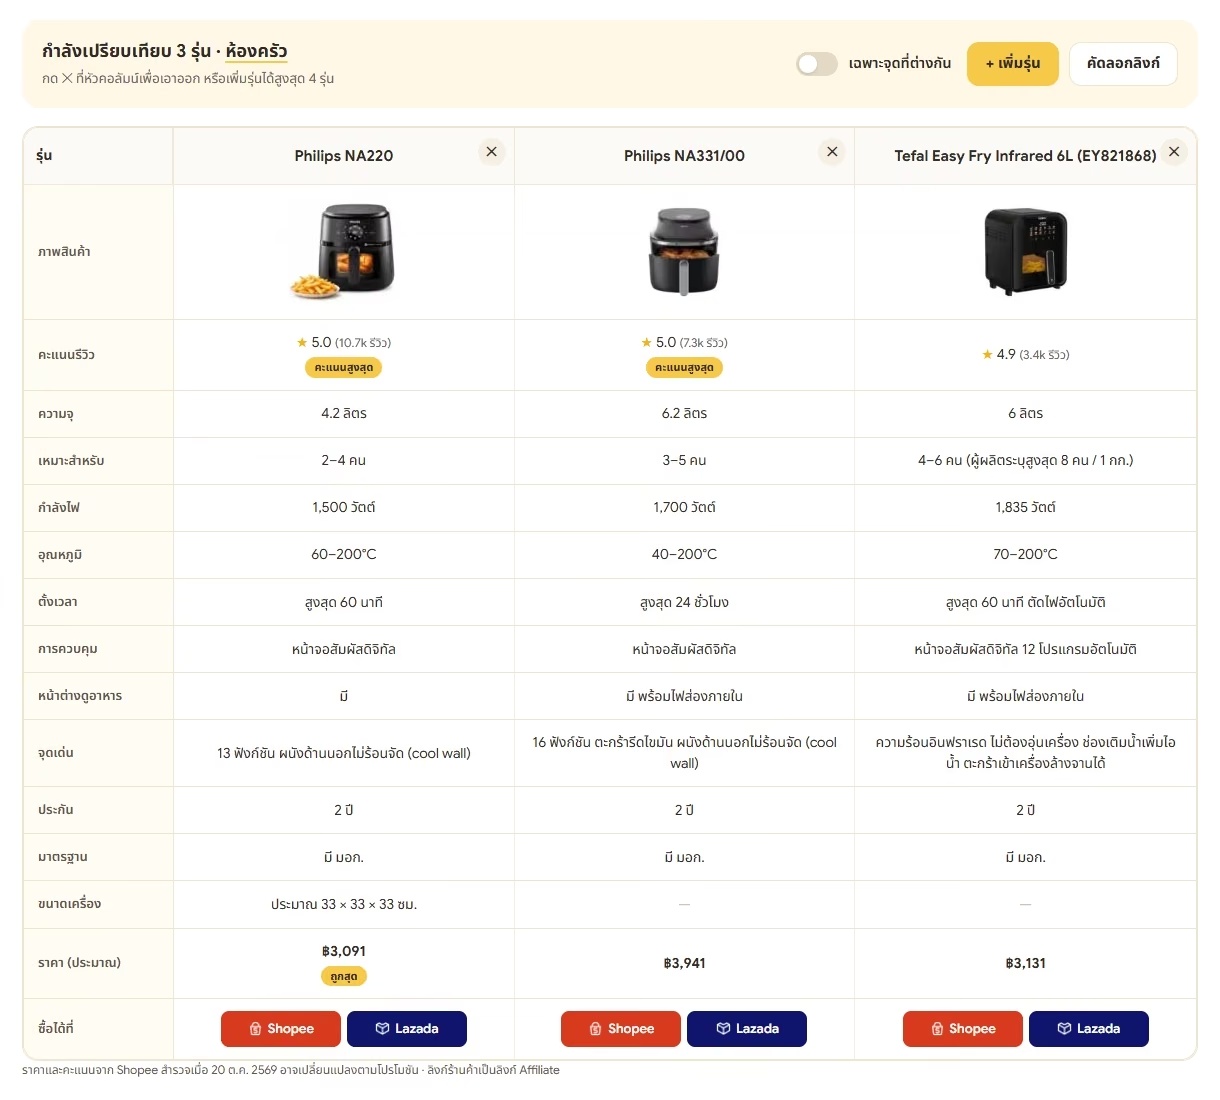The image size is (1220, 1100).
Task: Click the ประมาณ 33 × 33 × 33 ซม. cell
Action: click(x=344, y=904)
